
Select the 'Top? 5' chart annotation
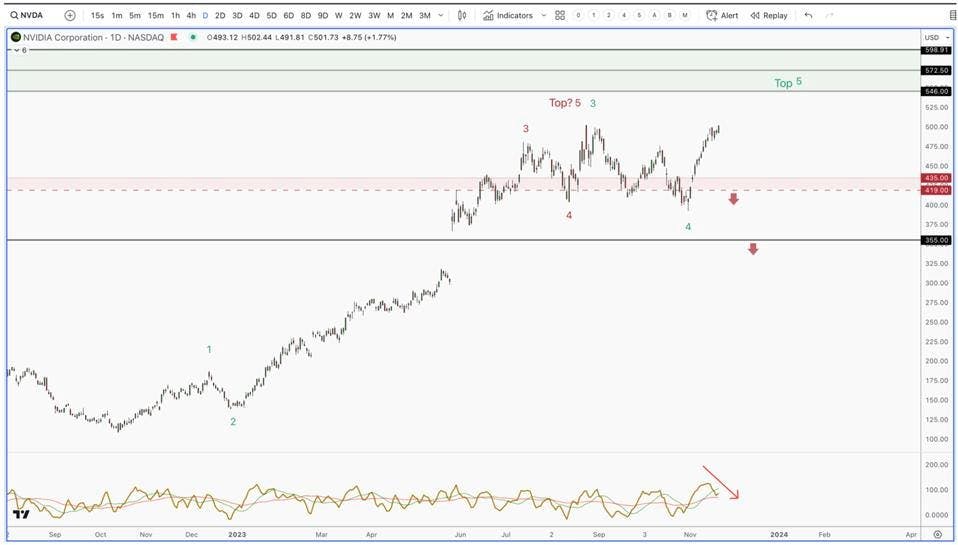pos(565,103)
